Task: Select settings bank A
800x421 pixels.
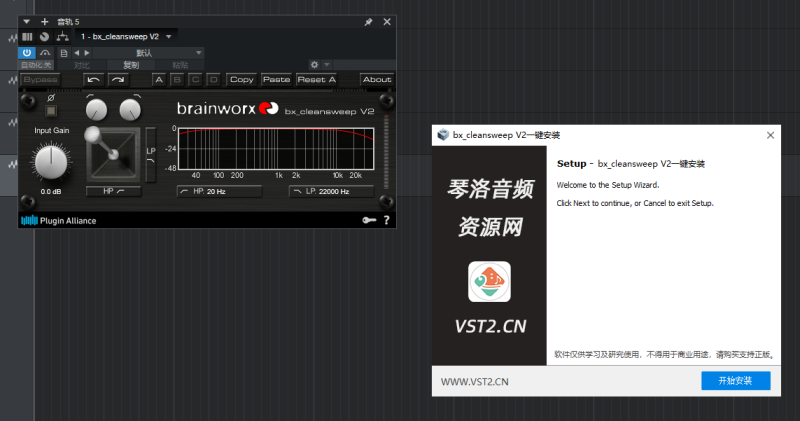Action: pyautogui.click(x=159, y=80)
